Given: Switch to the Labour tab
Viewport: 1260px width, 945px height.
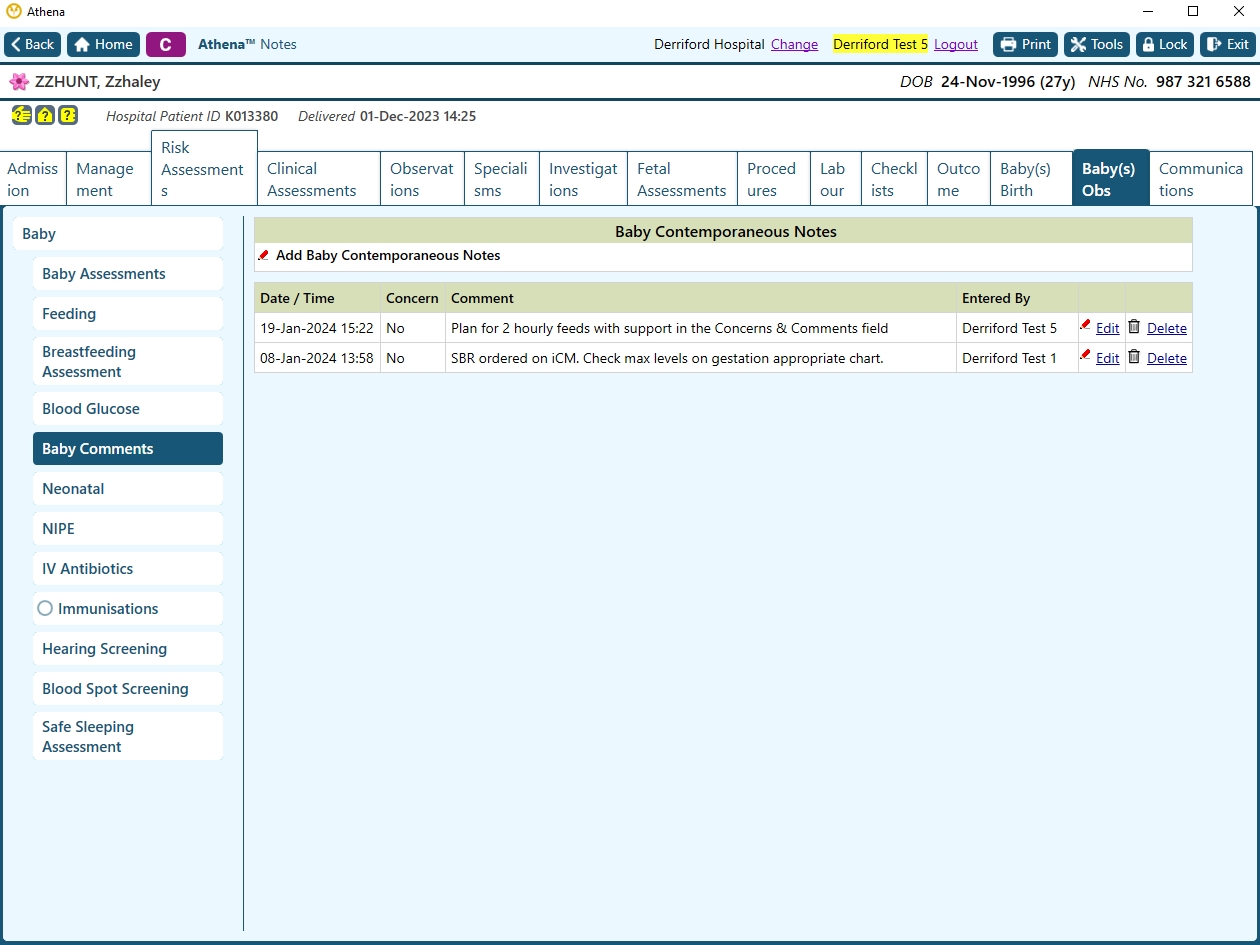Looking at the screenshot, I should pos(835,179).
